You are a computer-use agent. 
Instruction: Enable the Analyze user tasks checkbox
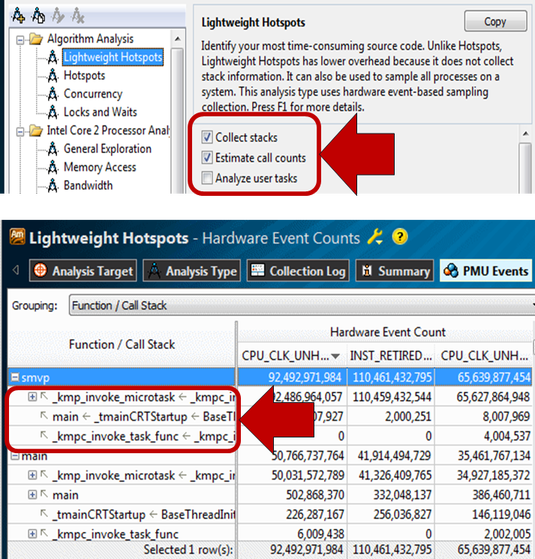207,178
